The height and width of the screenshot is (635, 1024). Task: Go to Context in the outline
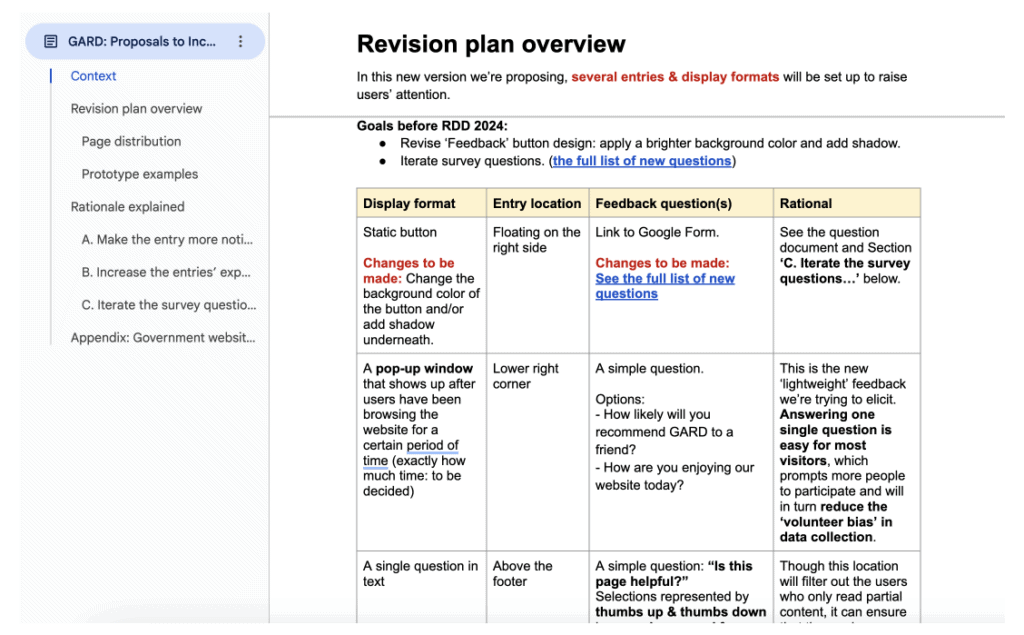93,76
